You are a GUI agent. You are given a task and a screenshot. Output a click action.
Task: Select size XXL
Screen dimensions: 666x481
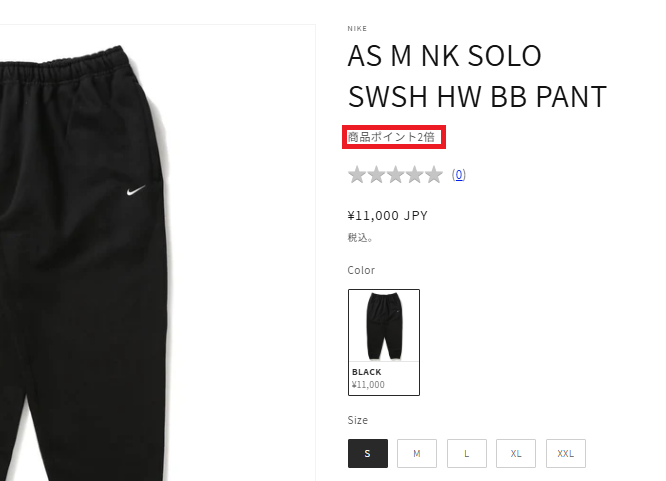click(x=566, y=454)
